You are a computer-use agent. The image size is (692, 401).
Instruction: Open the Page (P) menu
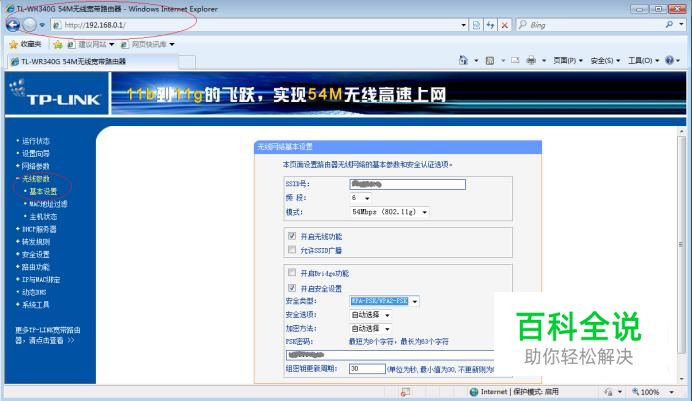click(568, 60)
